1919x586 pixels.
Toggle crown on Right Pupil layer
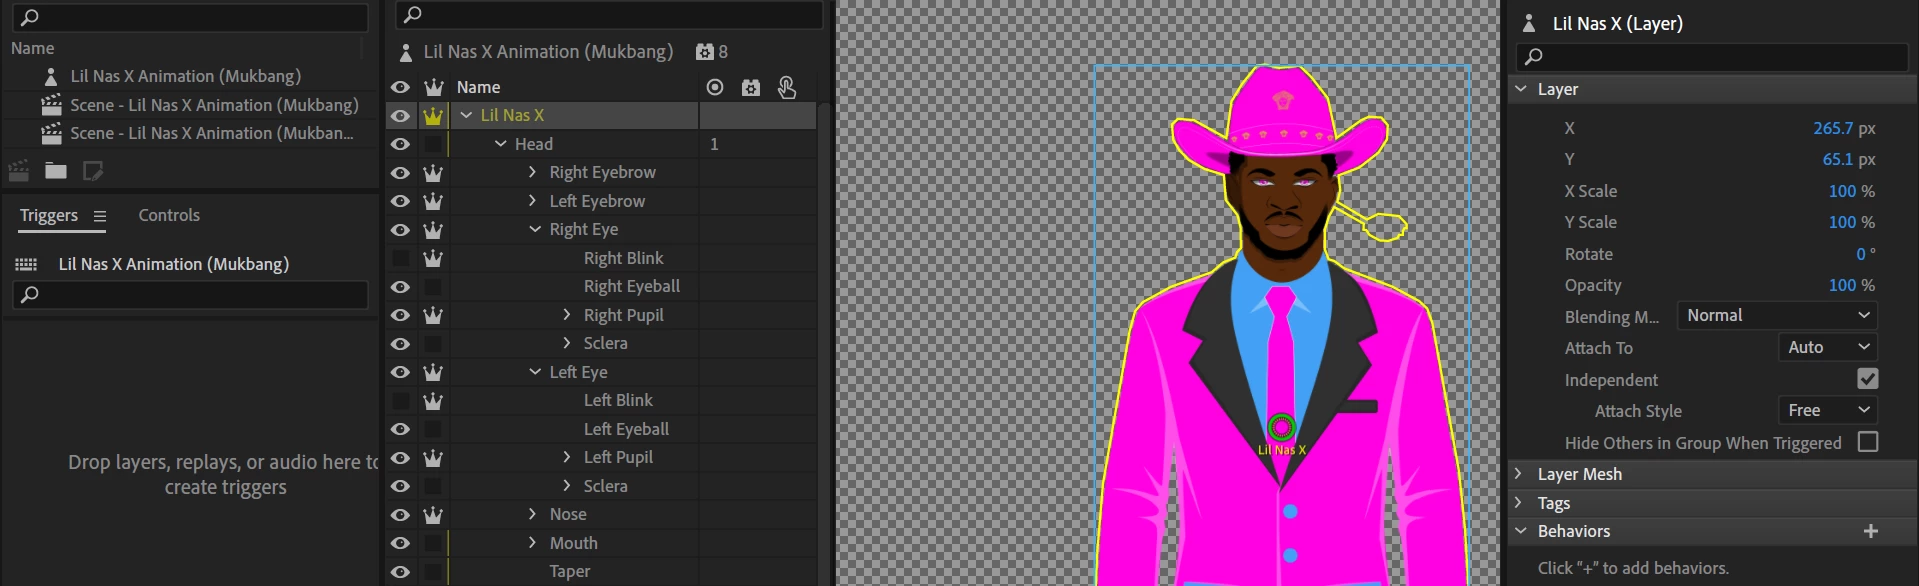(433, 315)
